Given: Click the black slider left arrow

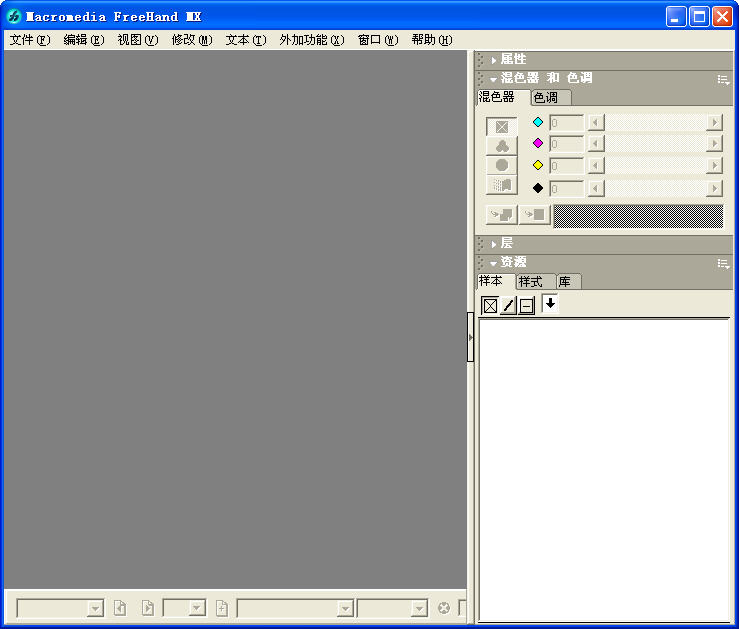Looking at the screenshot, I should pyautogui.click(x=596, y=189).
